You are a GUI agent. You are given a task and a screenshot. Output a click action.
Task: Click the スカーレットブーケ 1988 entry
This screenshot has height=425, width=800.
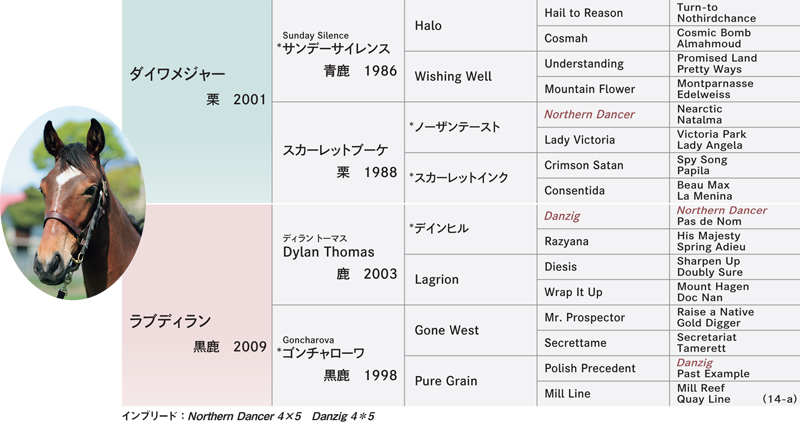pos(339,153)
